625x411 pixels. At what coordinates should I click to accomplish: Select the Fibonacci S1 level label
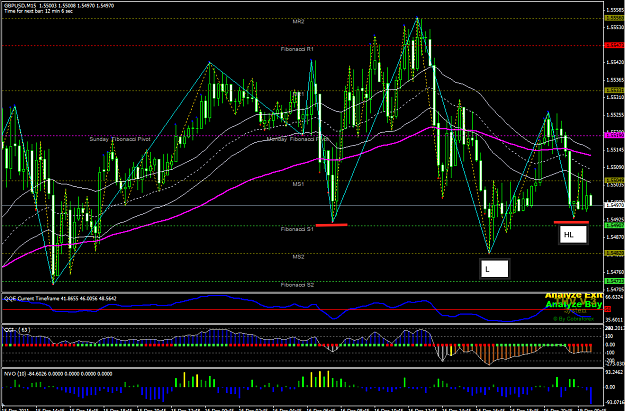pyautogui.click(x=297, y=229)
